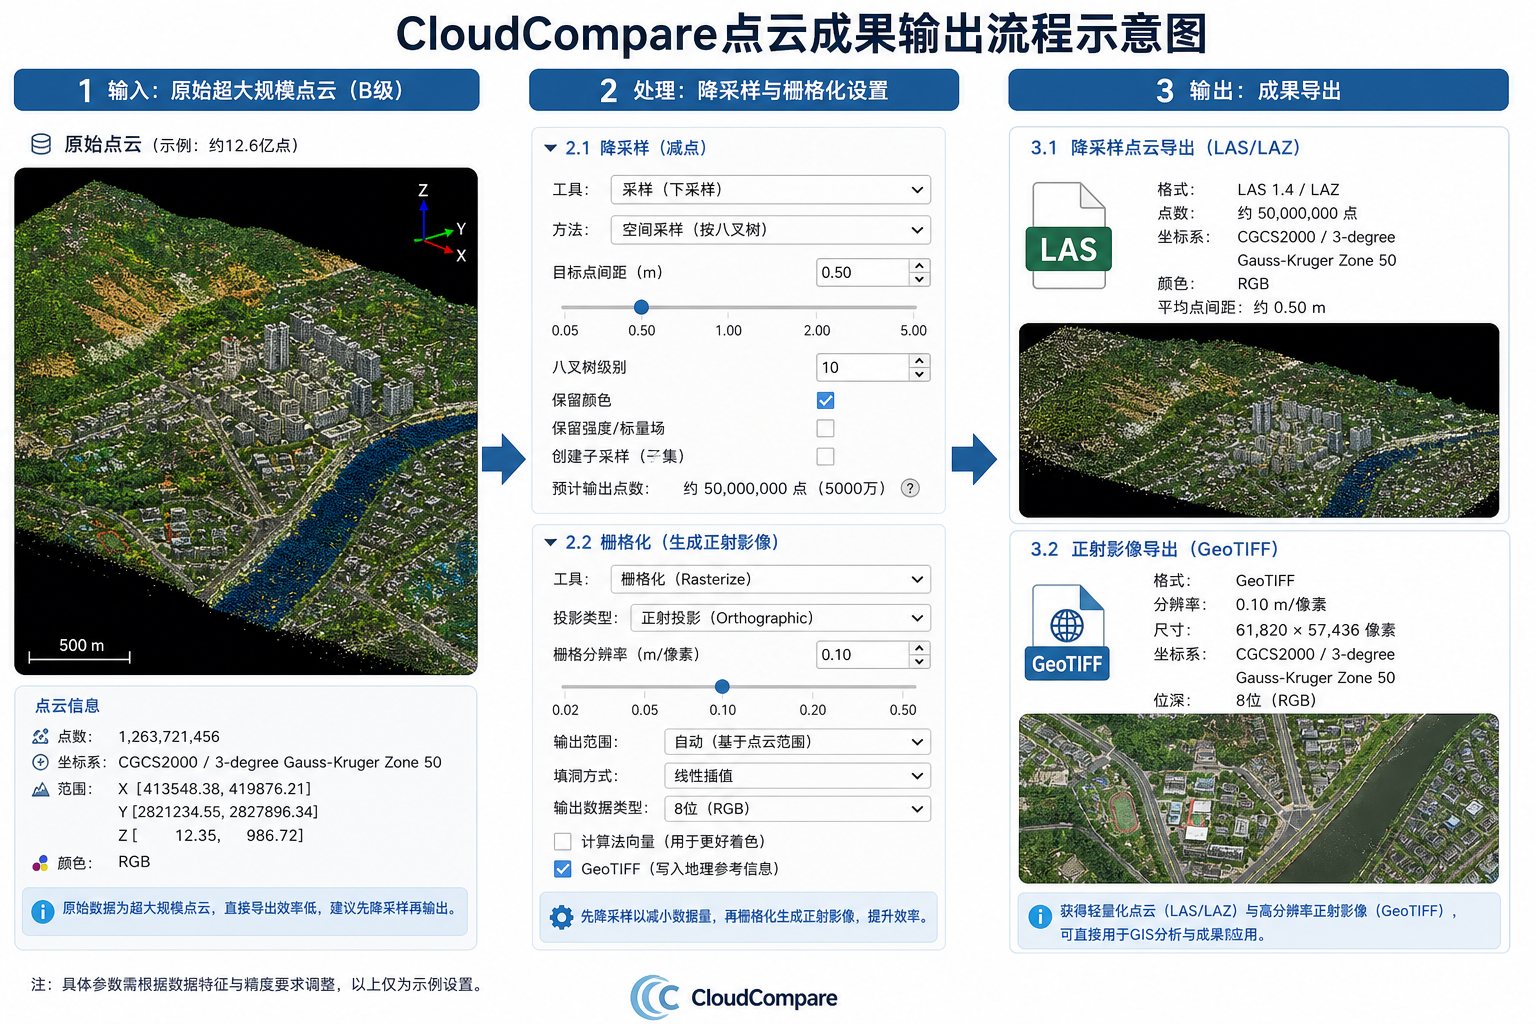Click the 约 50,000,000 点（5000万）estimate
The height and width of the screenshot is (1024, 1536).
click(786, 488)
